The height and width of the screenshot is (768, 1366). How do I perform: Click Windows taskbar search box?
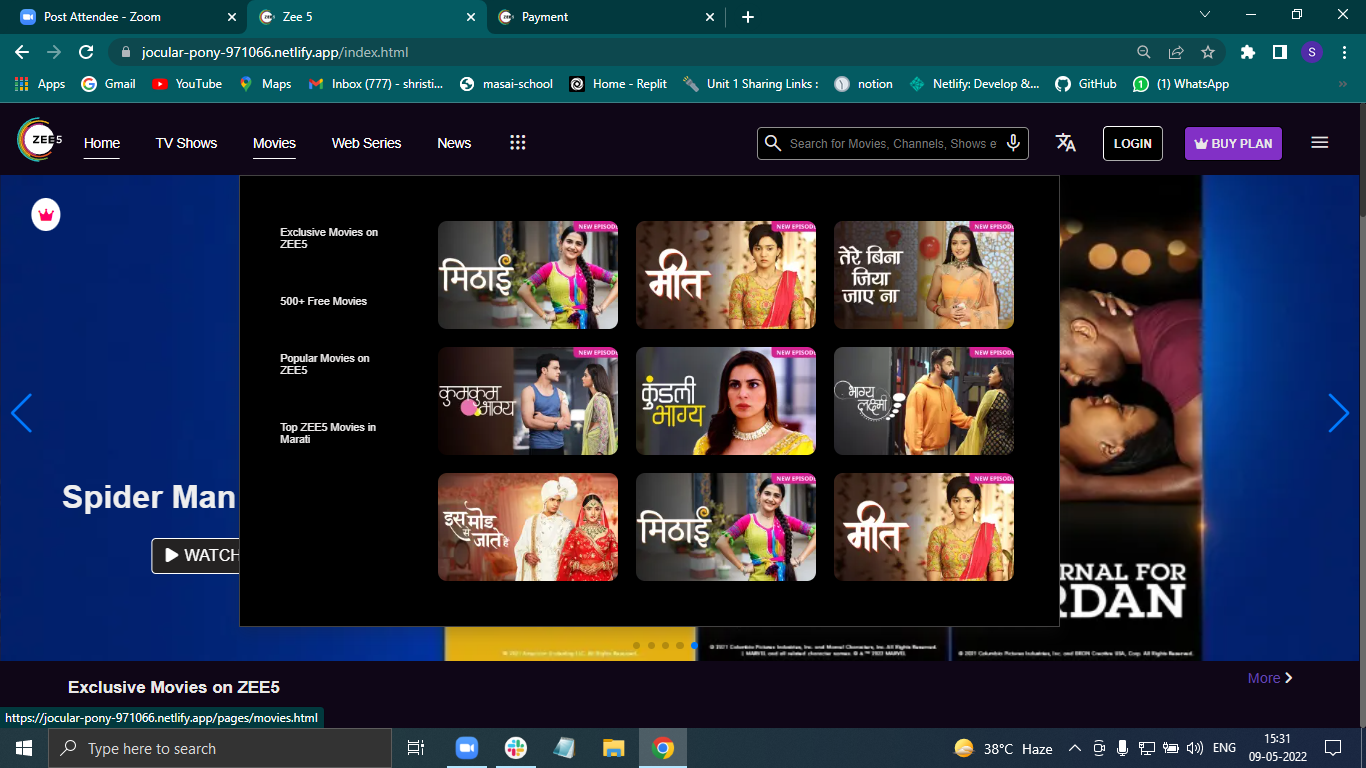(x=219, y=748)
